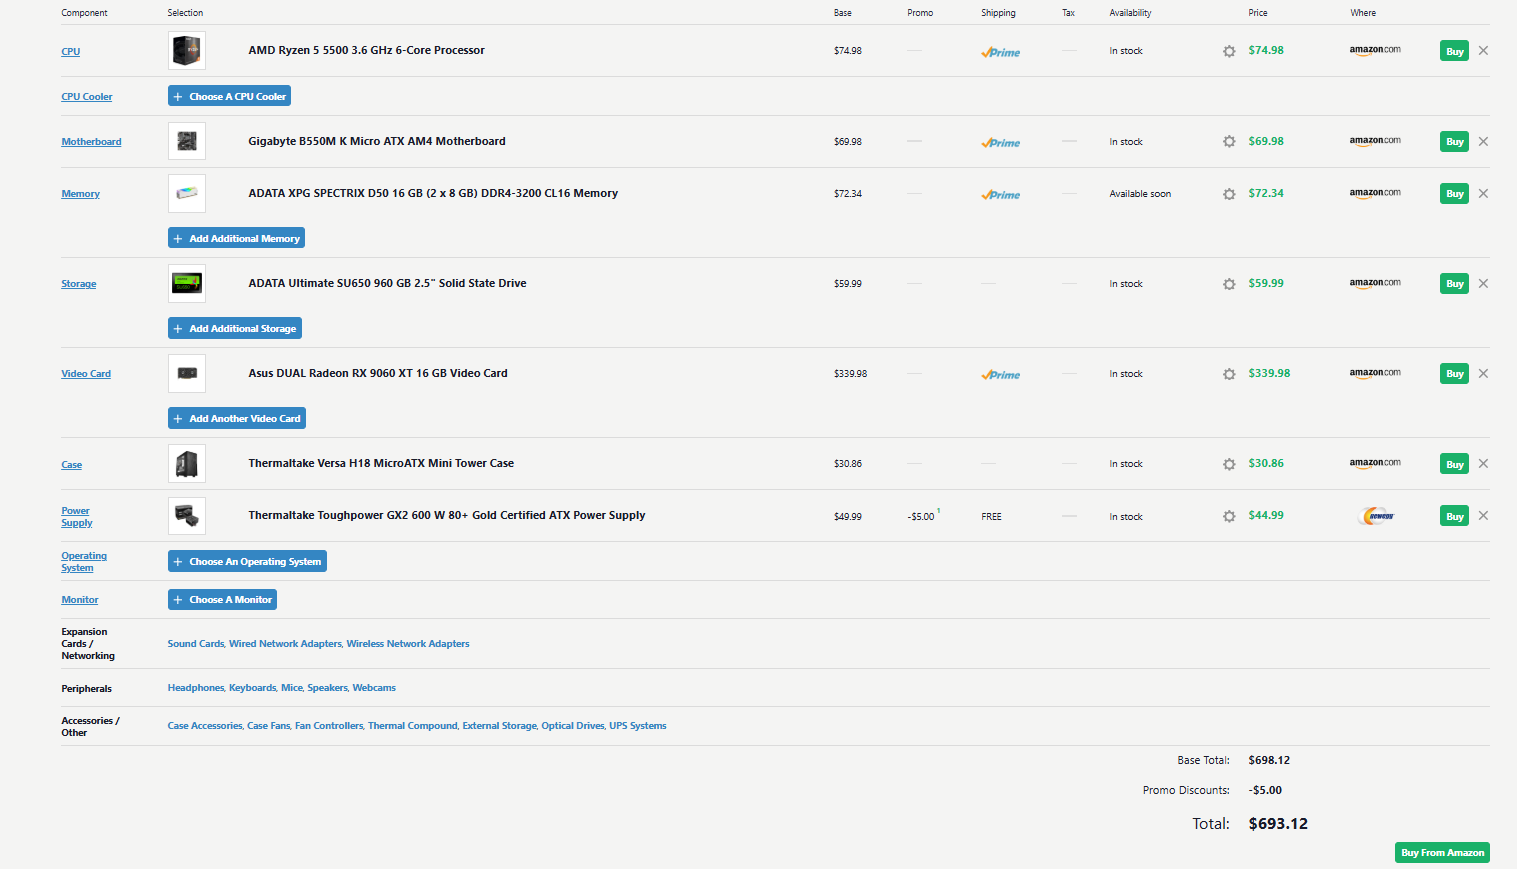The width and height of the screenshot is (1517, 869).
Task: Buy the Gigabyte B550M motherboard
Action: [x=1454, y=142]
